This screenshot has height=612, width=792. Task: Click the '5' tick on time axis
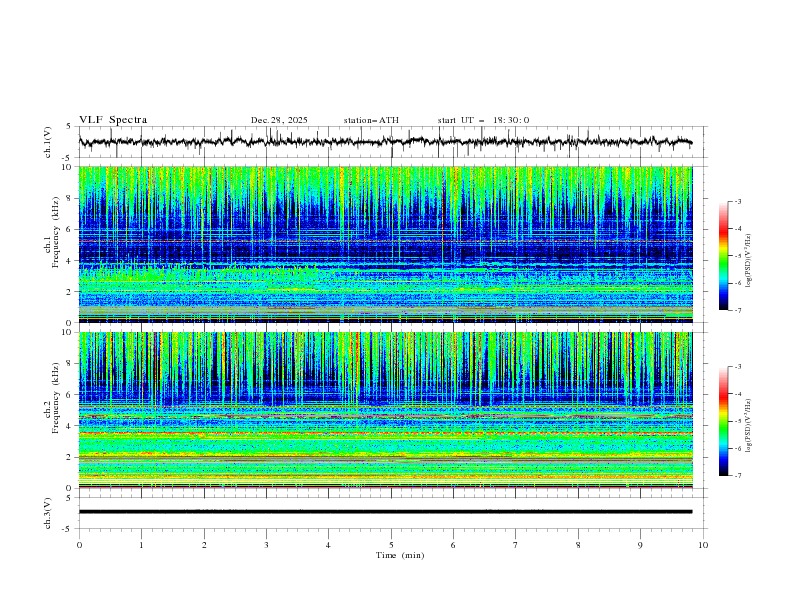[x=391, y=545]
